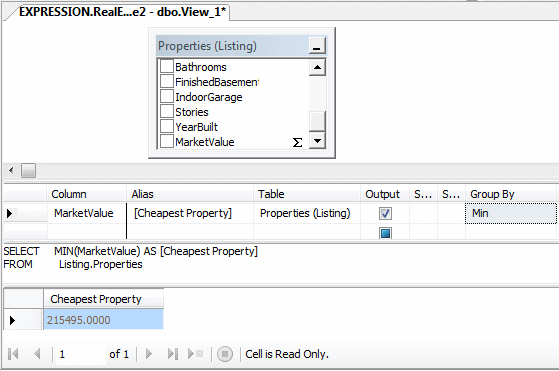Tick the FinishedBasement column checkbox

pos(166,81)
